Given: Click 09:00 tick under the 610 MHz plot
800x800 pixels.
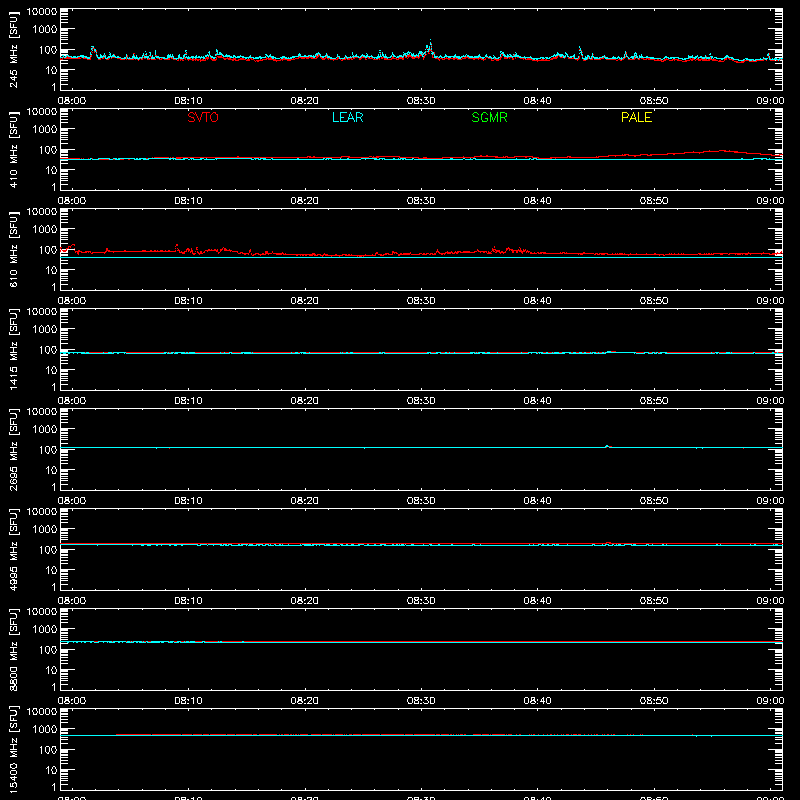Looking at the screenshot, I should click(770, 301).
